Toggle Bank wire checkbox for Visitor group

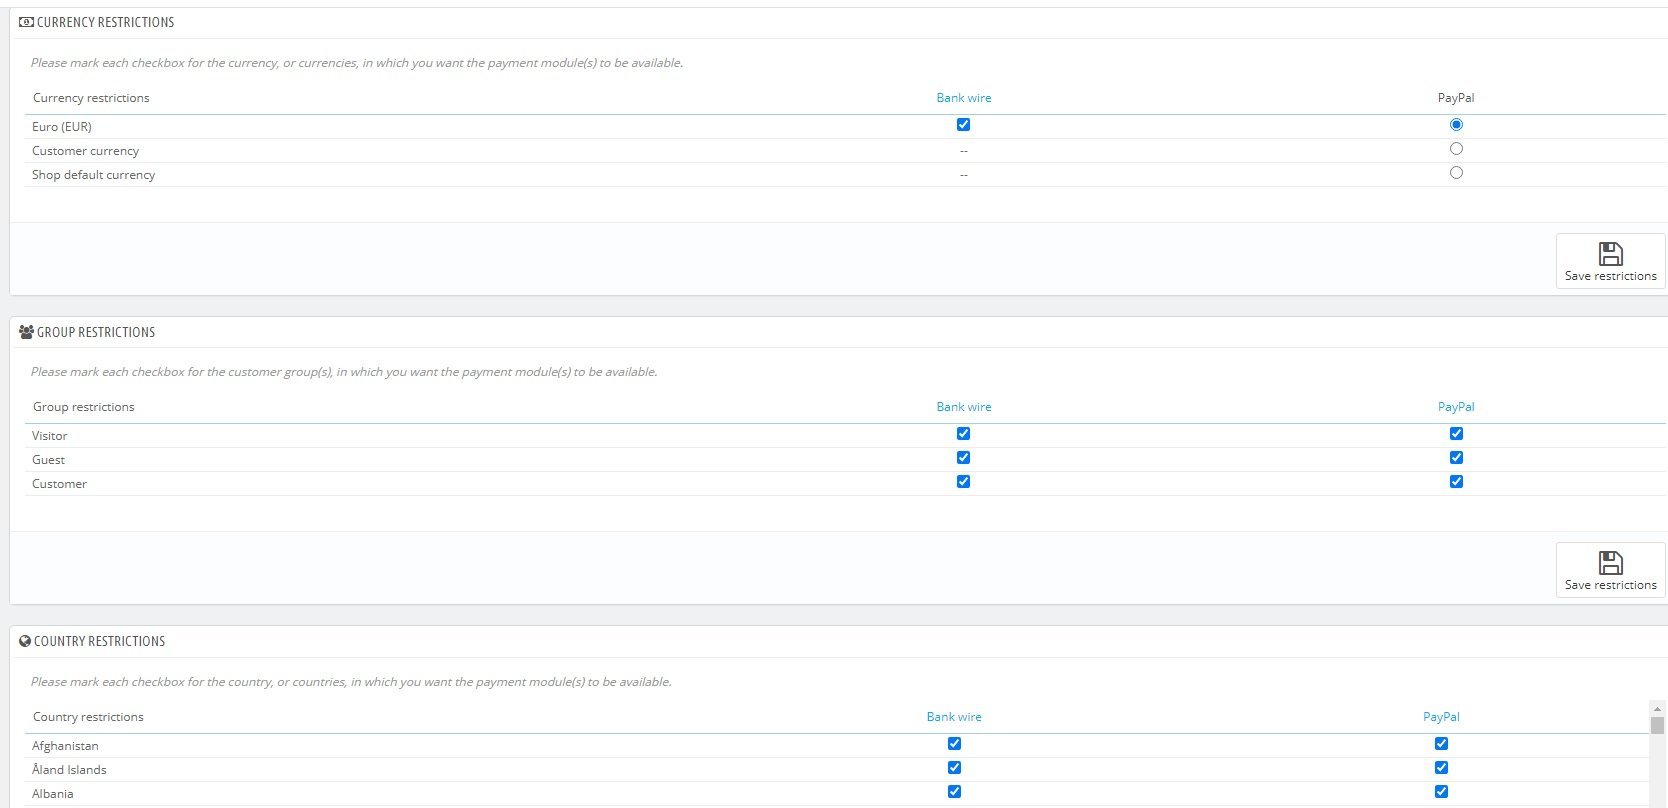point(963,434)
